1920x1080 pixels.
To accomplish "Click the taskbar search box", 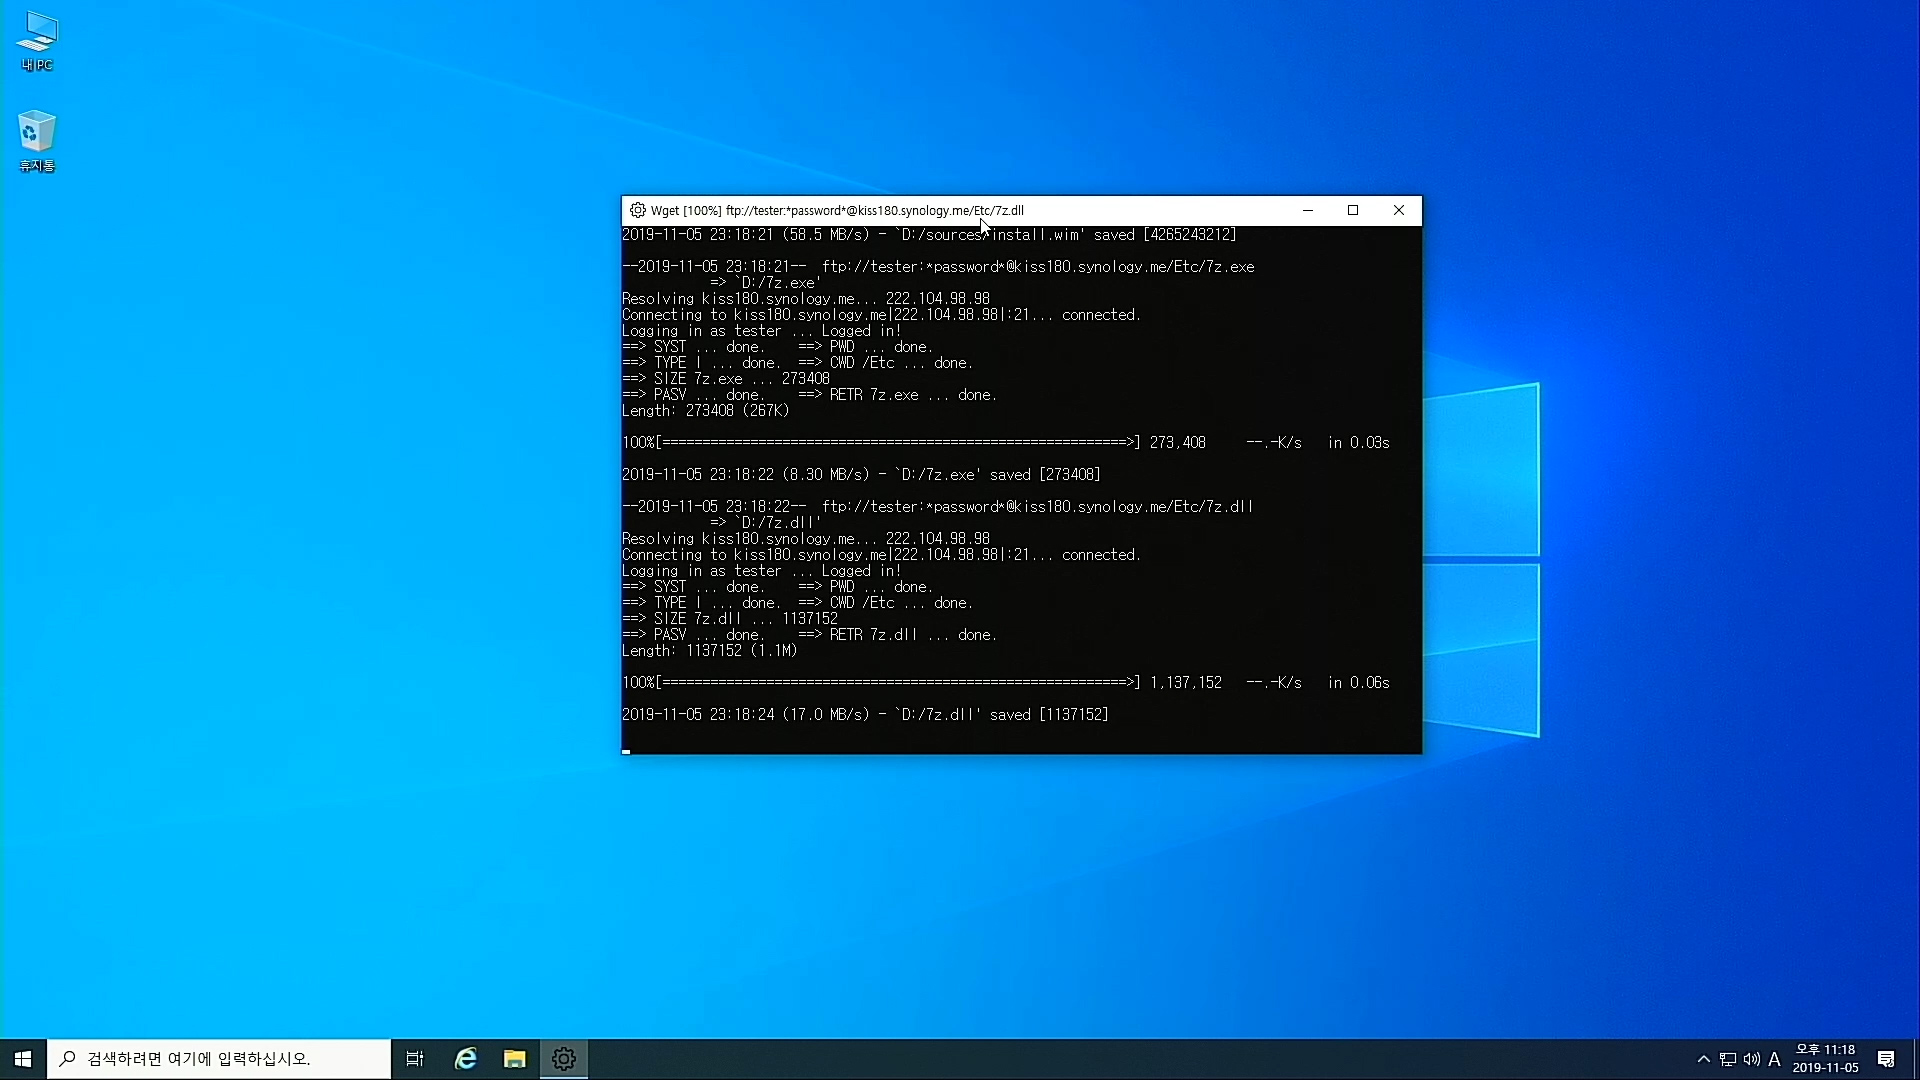I will 219,1059.
